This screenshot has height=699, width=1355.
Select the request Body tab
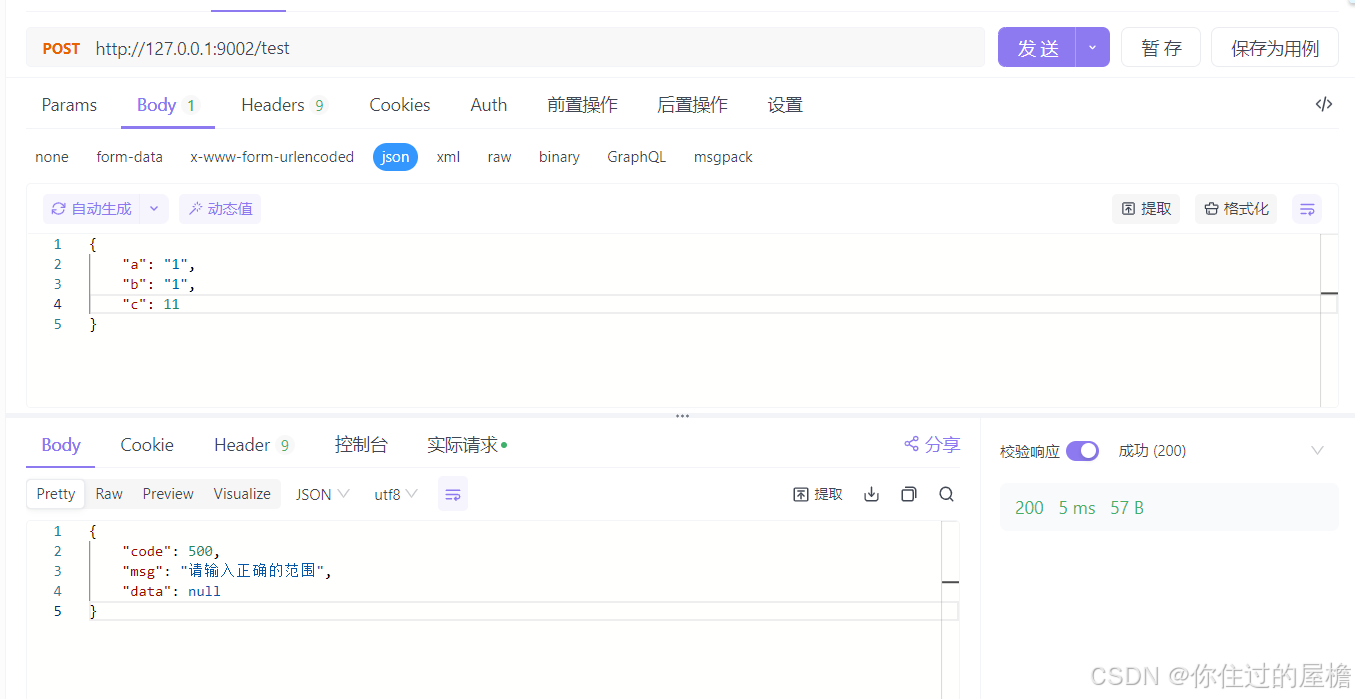pyautogui.click(x=167, y=105)
